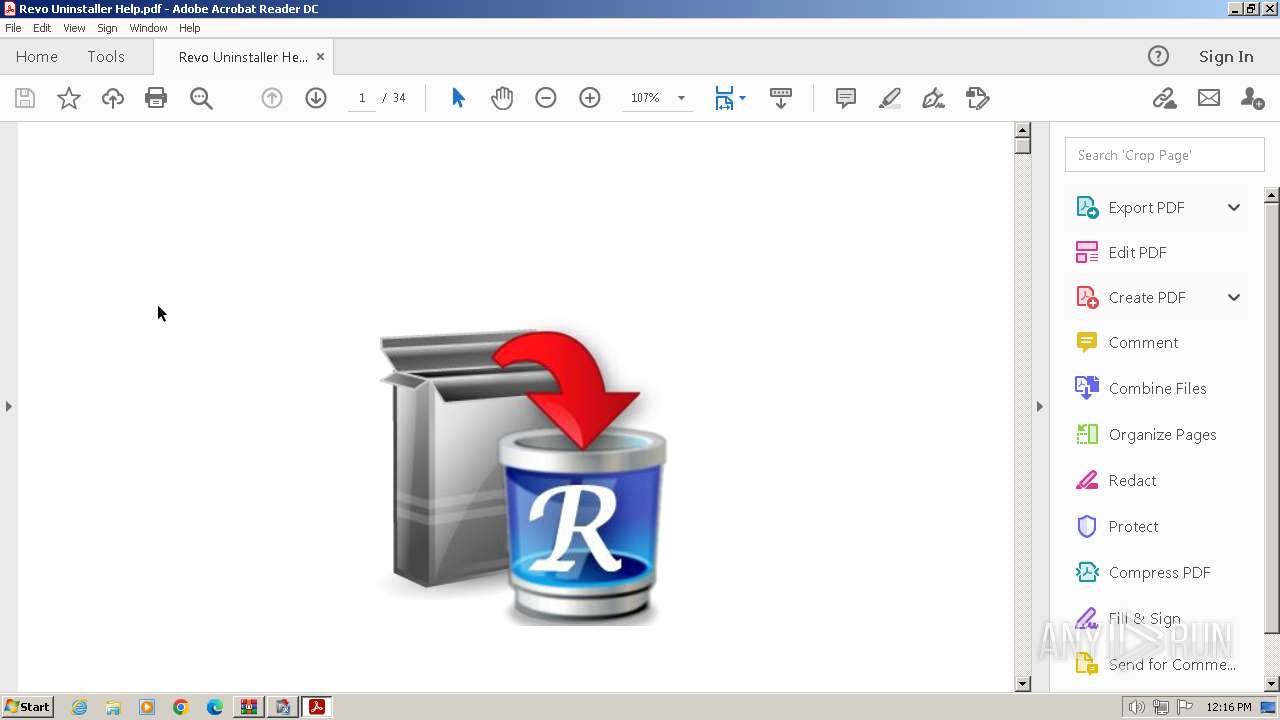Share with others person icon
Screen dimensions: 1280x720
1252,98
